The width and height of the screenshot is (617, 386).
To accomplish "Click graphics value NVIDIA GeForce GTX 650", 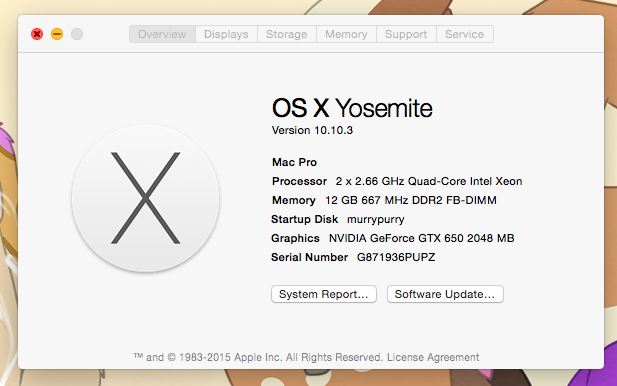I will coord(421,238).
